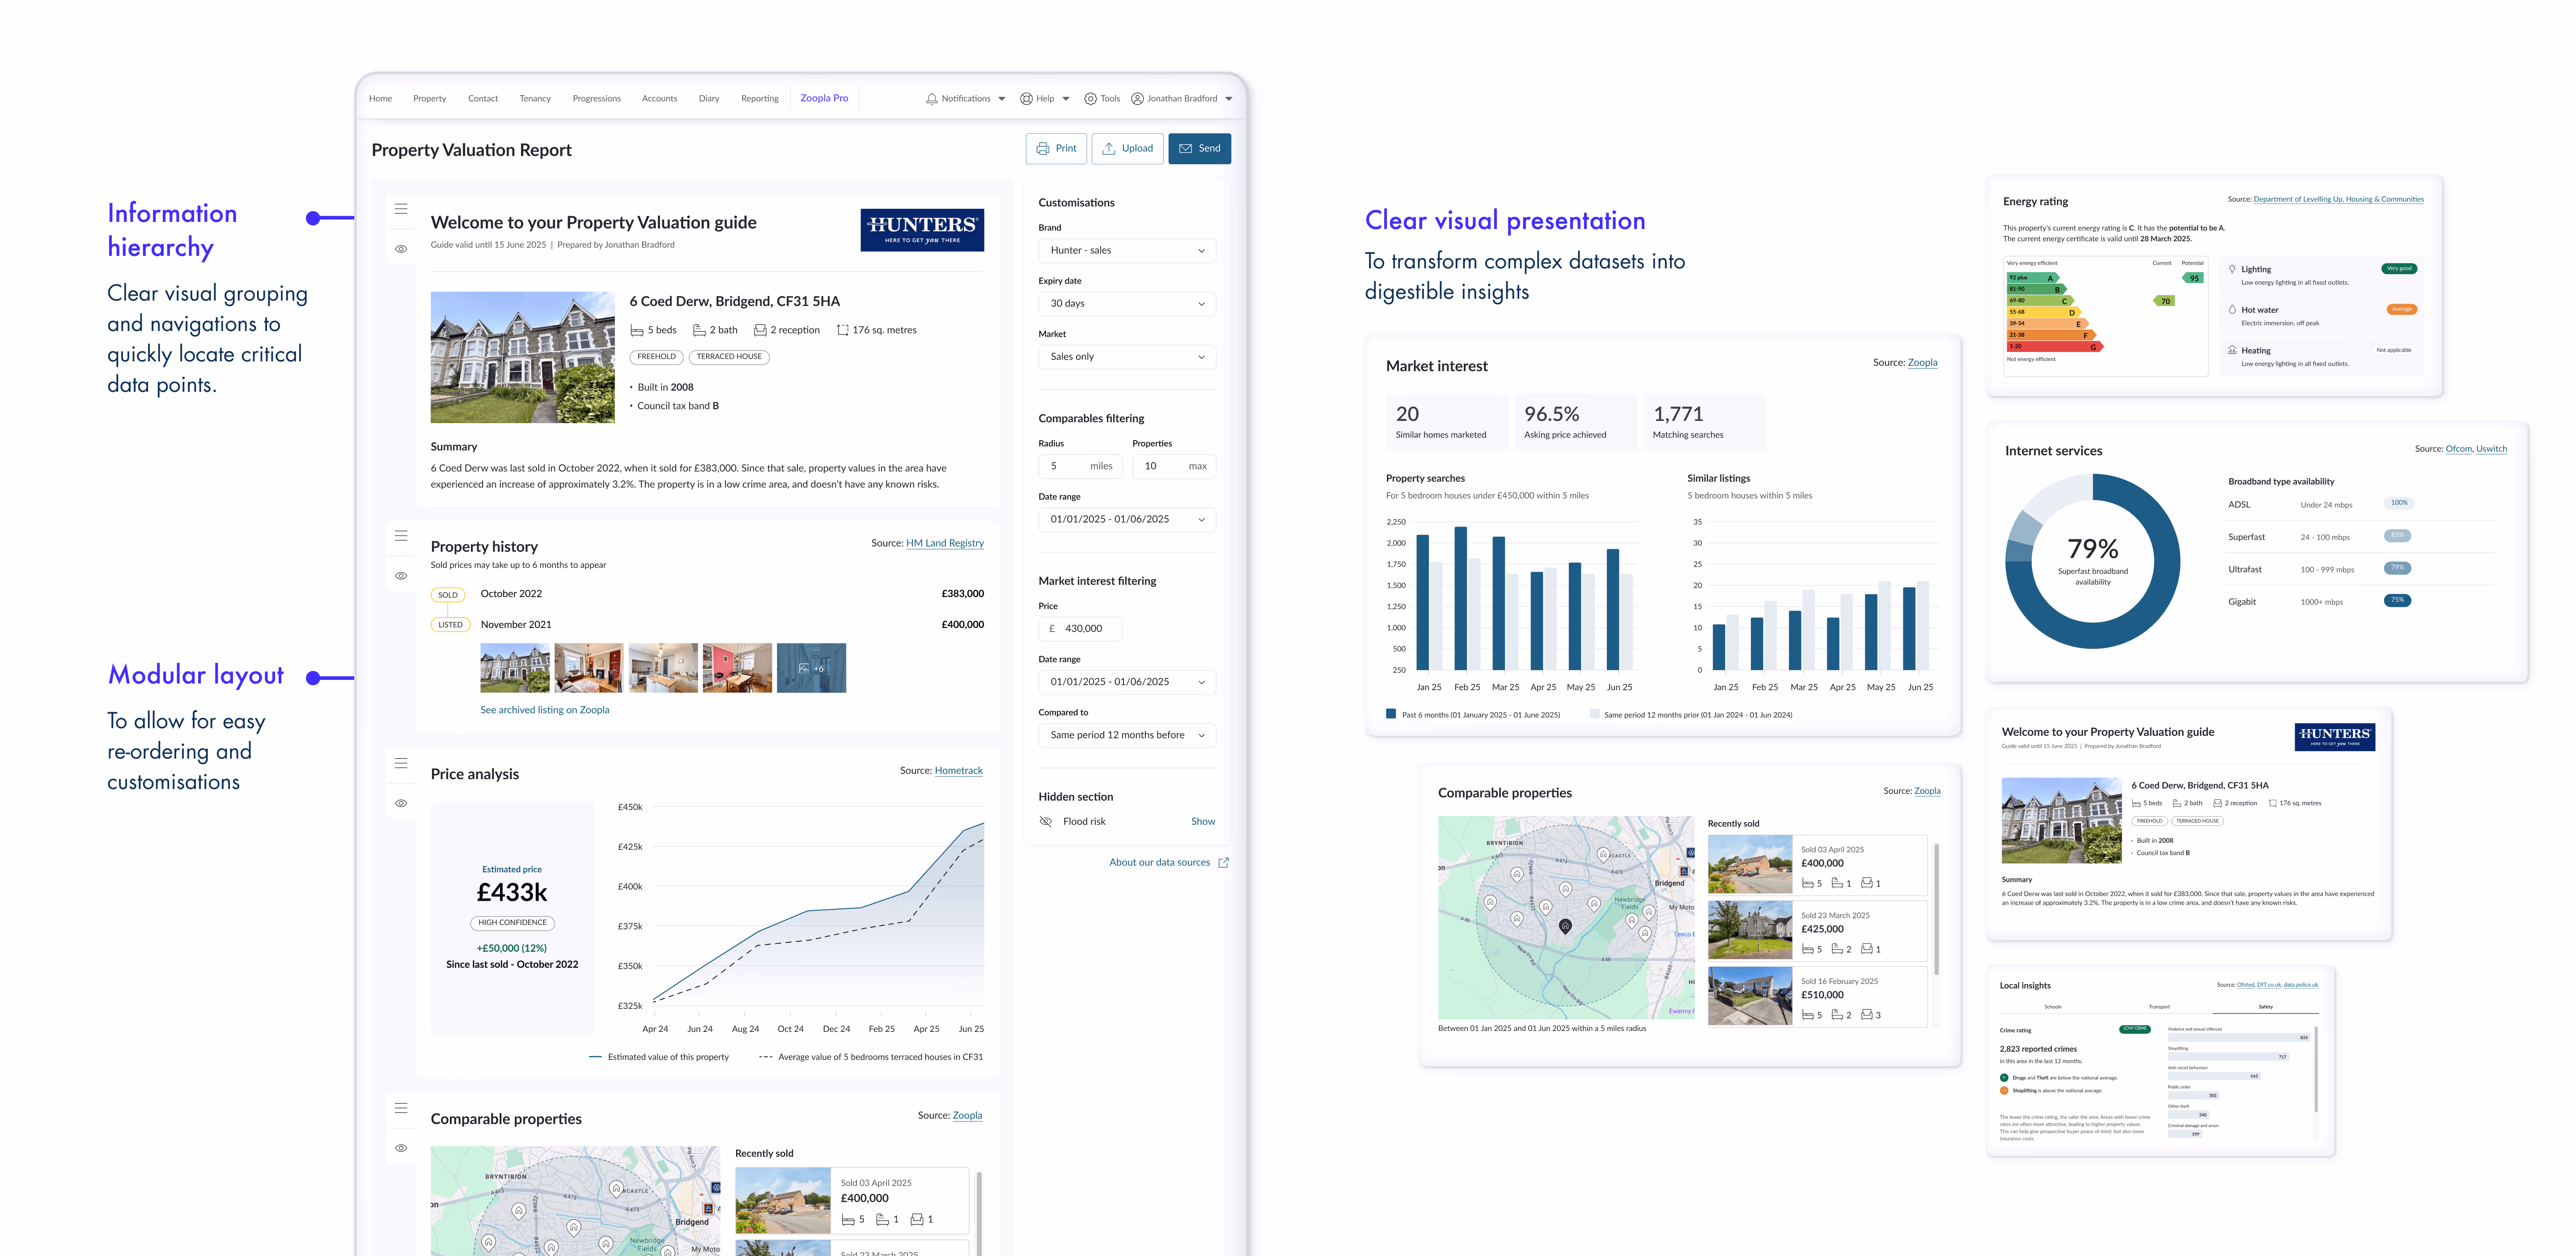2576x1256 pixels.
Task: Open the Reporting menu item
Action: (x=760, y=99)
